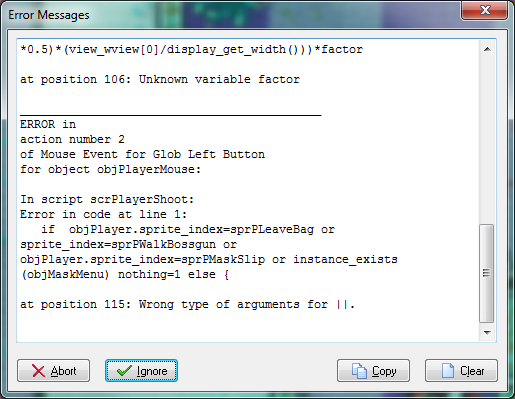Click the green checkmark icon on Ignore
This screenshot has width=515, height=399.
pyautogui.click(x=124, y=371)
